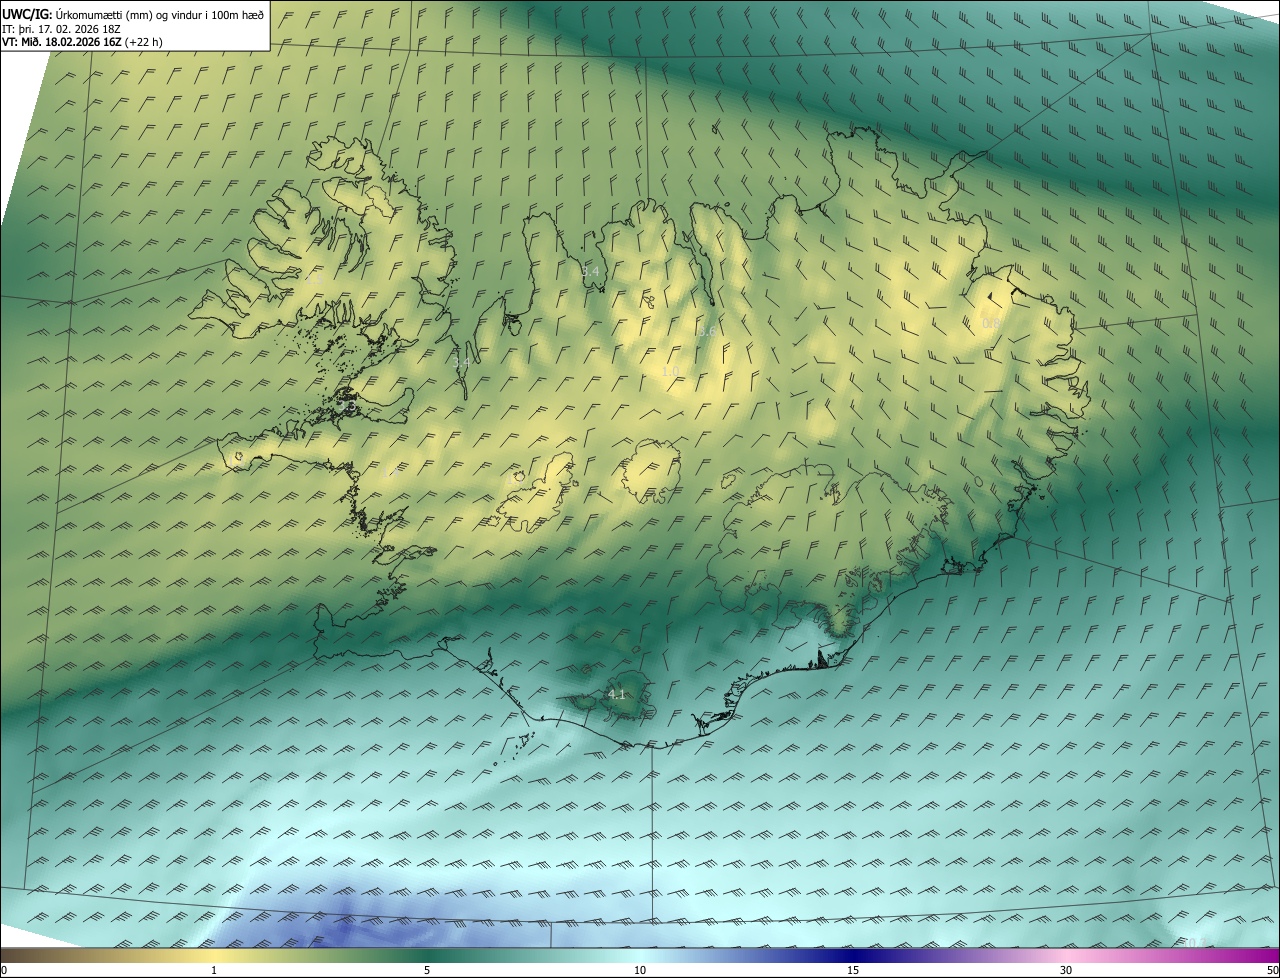Viewport: 1280px width, 978px height.
Task: Click the light pink color band above 30
Action: point(1066,955)
